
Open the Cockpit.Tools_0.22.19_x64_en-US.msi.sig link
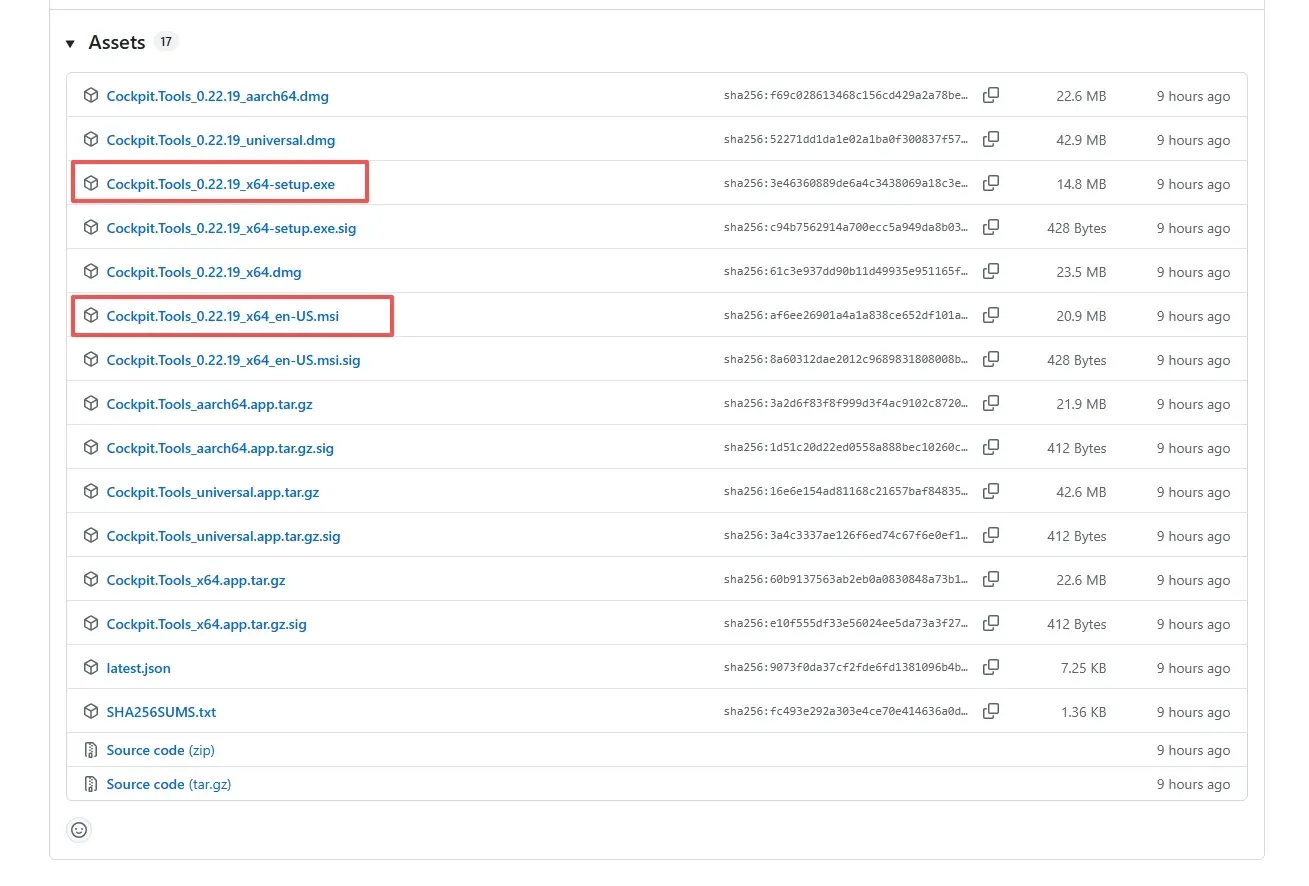point(234,361)
